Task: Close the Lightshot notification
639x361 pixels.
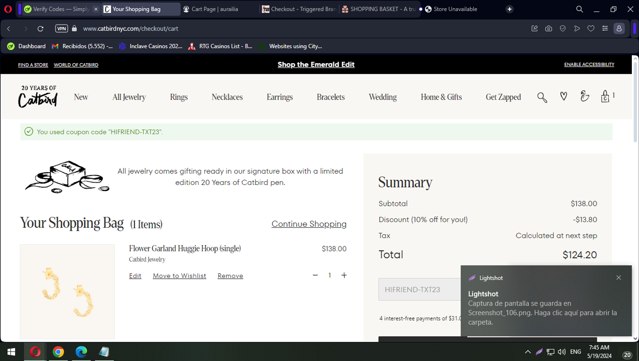Action: point(619,277)
